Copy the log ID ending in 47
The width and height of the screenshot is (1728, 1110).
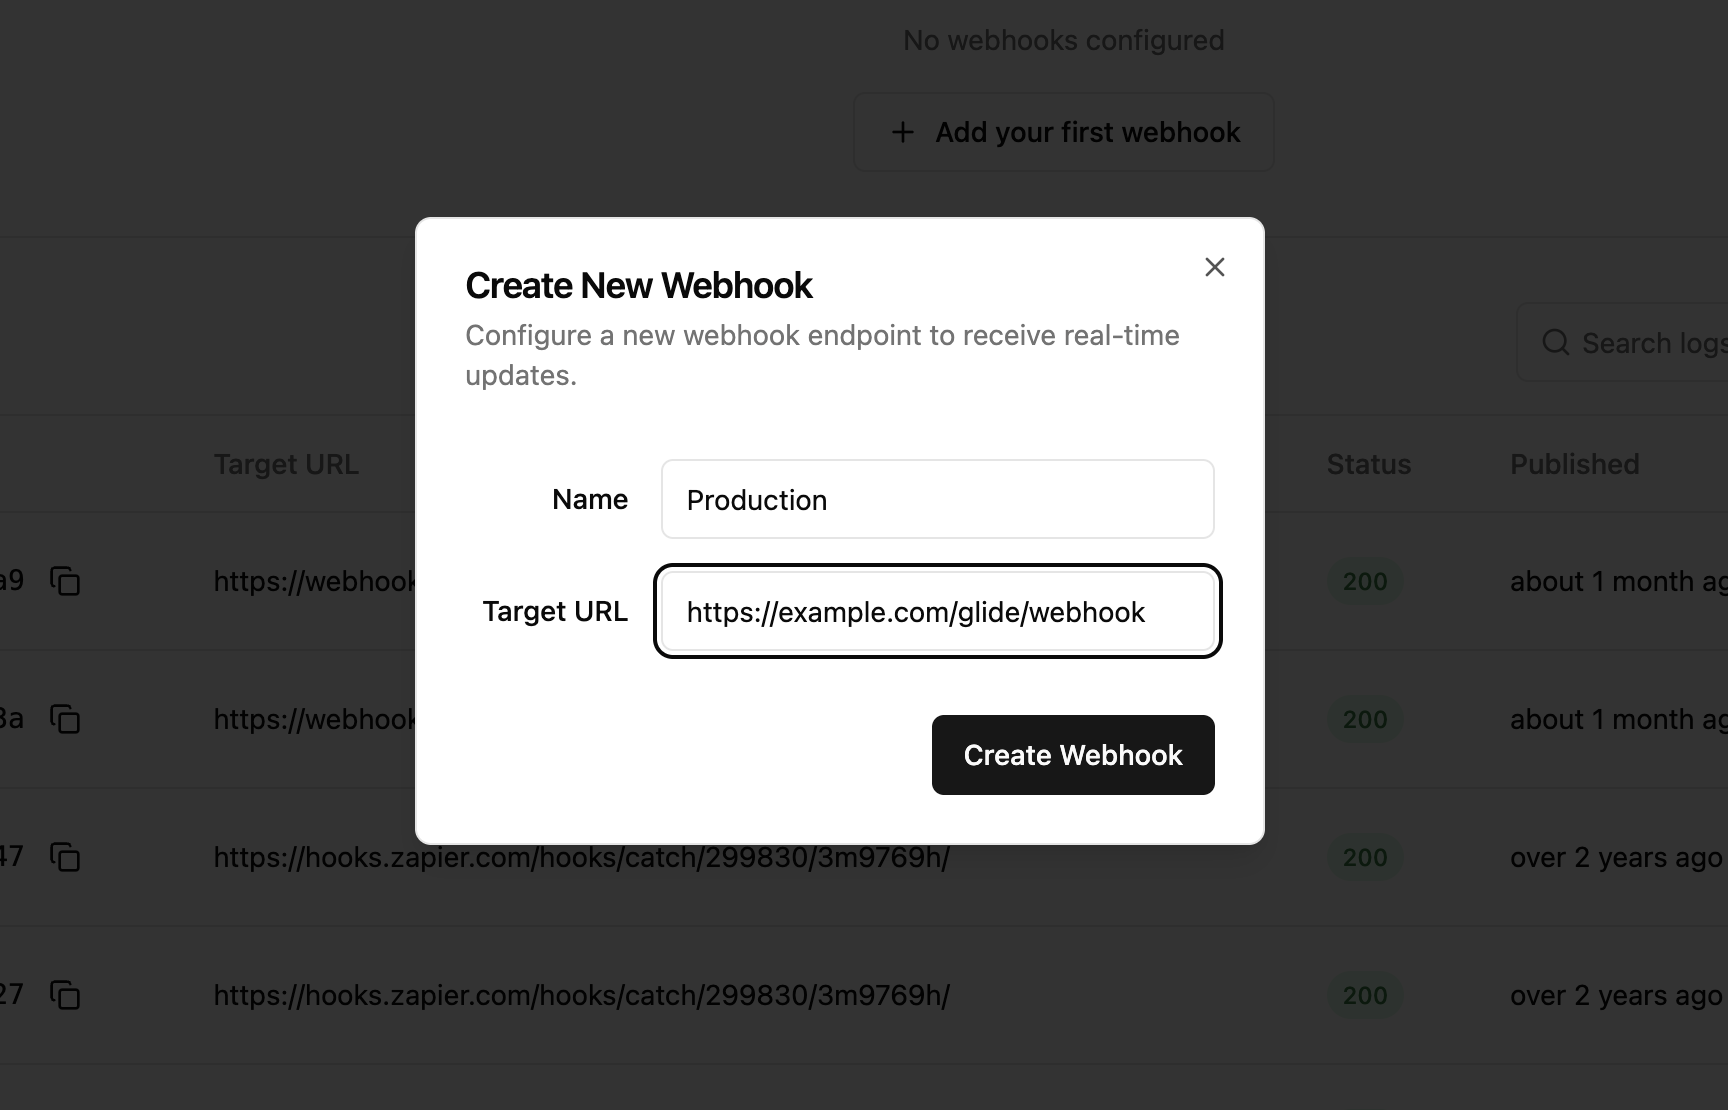pyautogui.click(x=65, y=857)
